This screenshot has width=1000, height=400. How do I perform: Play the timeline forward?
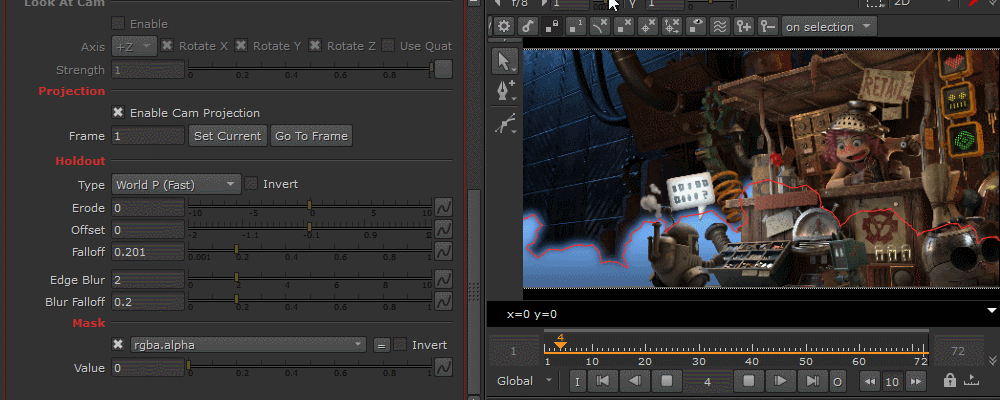click(780, 381)
